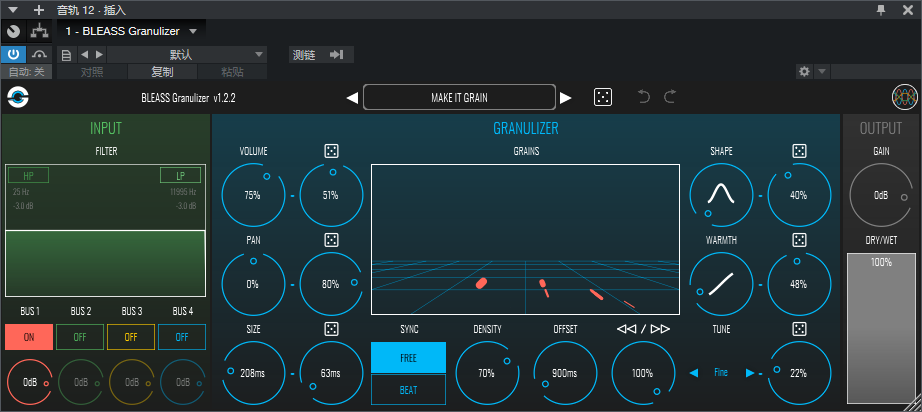
Task: Click the SIZE 208ms knob
Action: coord(253,373)
